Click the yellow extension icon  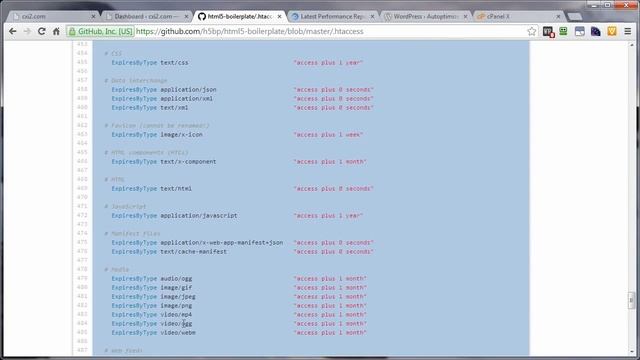(x=611, y=31)
